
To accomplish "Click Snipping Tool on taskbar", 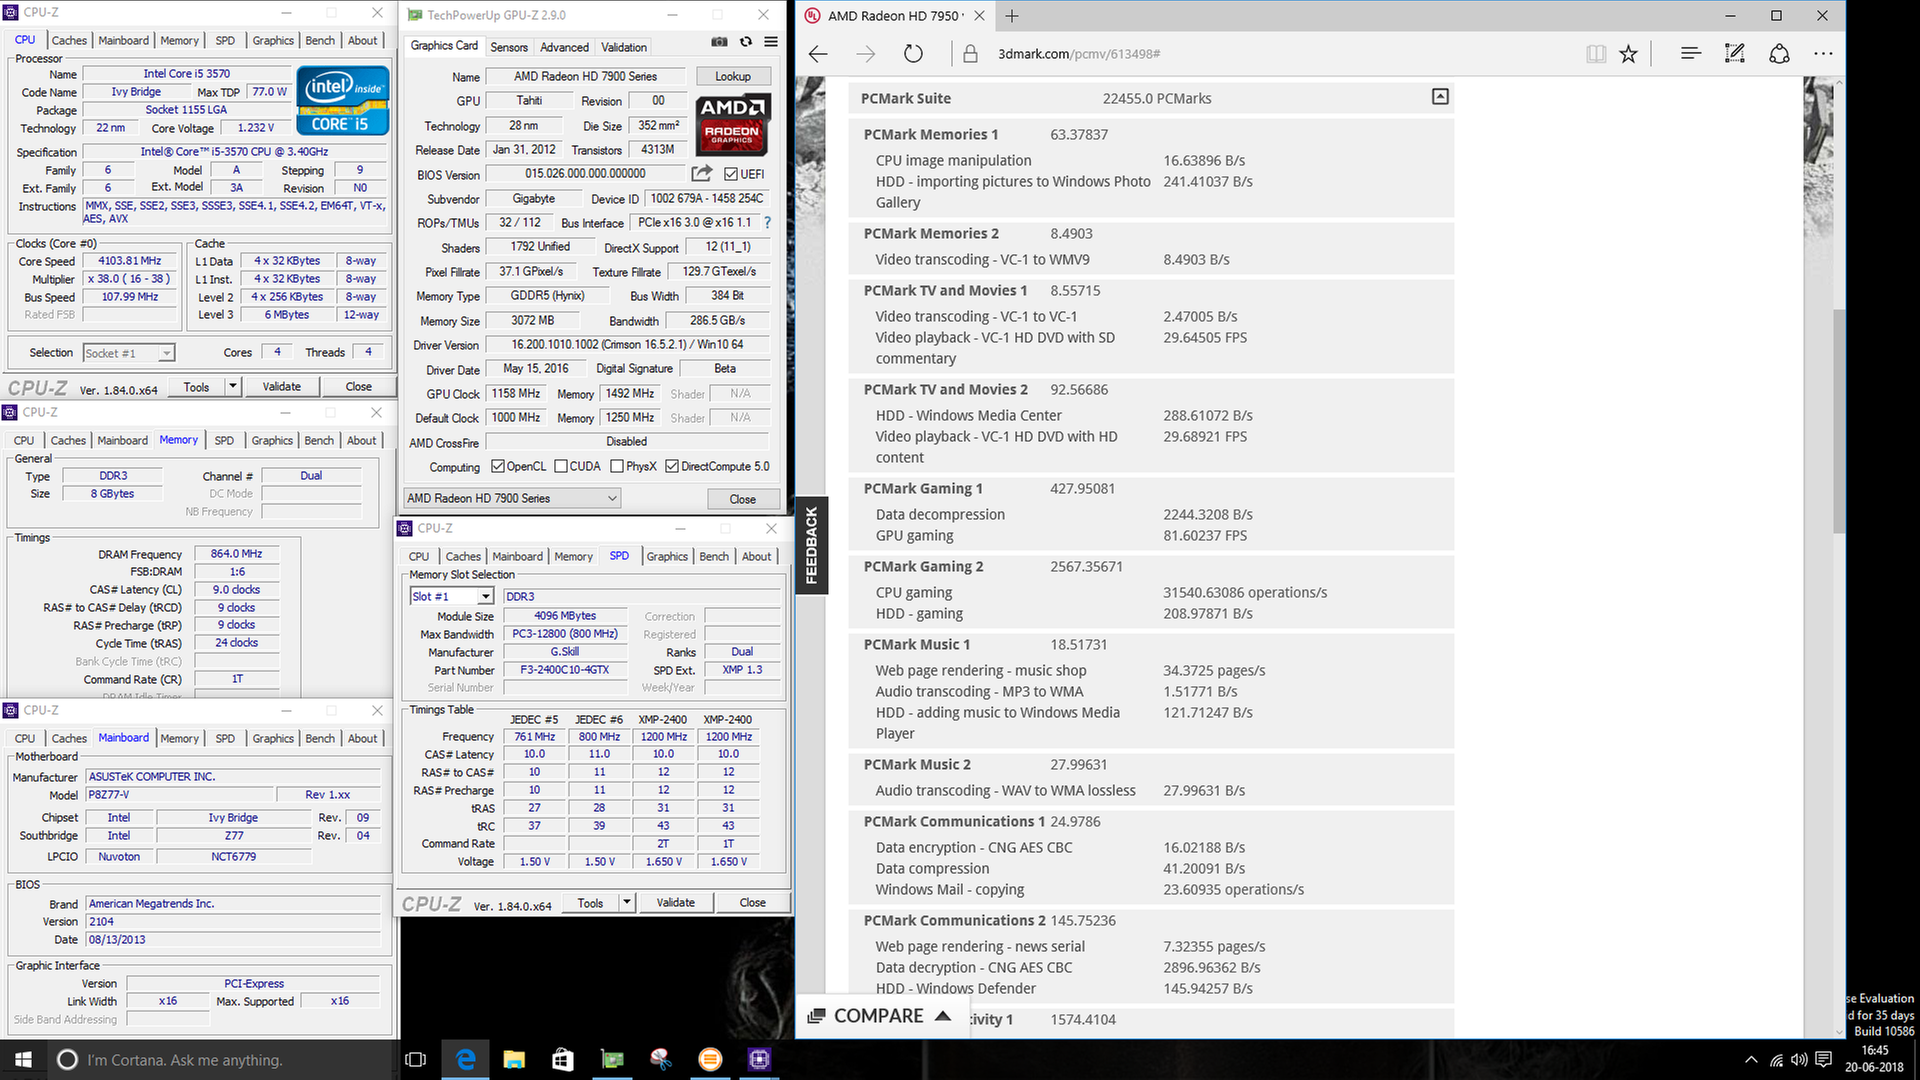I will point(661,1060).
